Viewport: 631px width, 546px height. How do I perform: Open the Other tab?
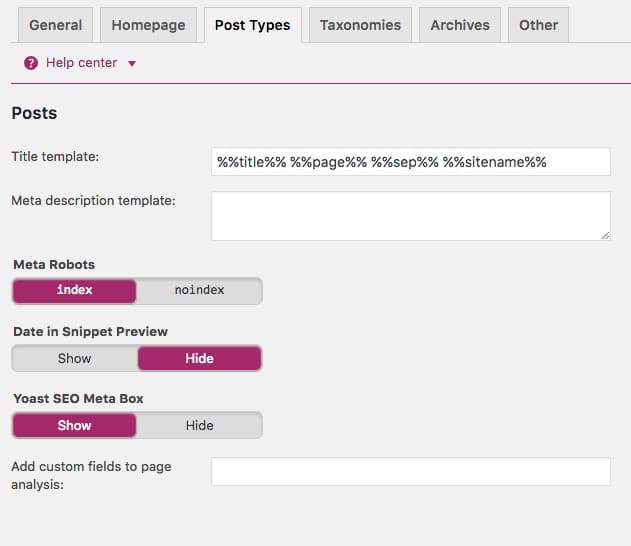point(538,25)
